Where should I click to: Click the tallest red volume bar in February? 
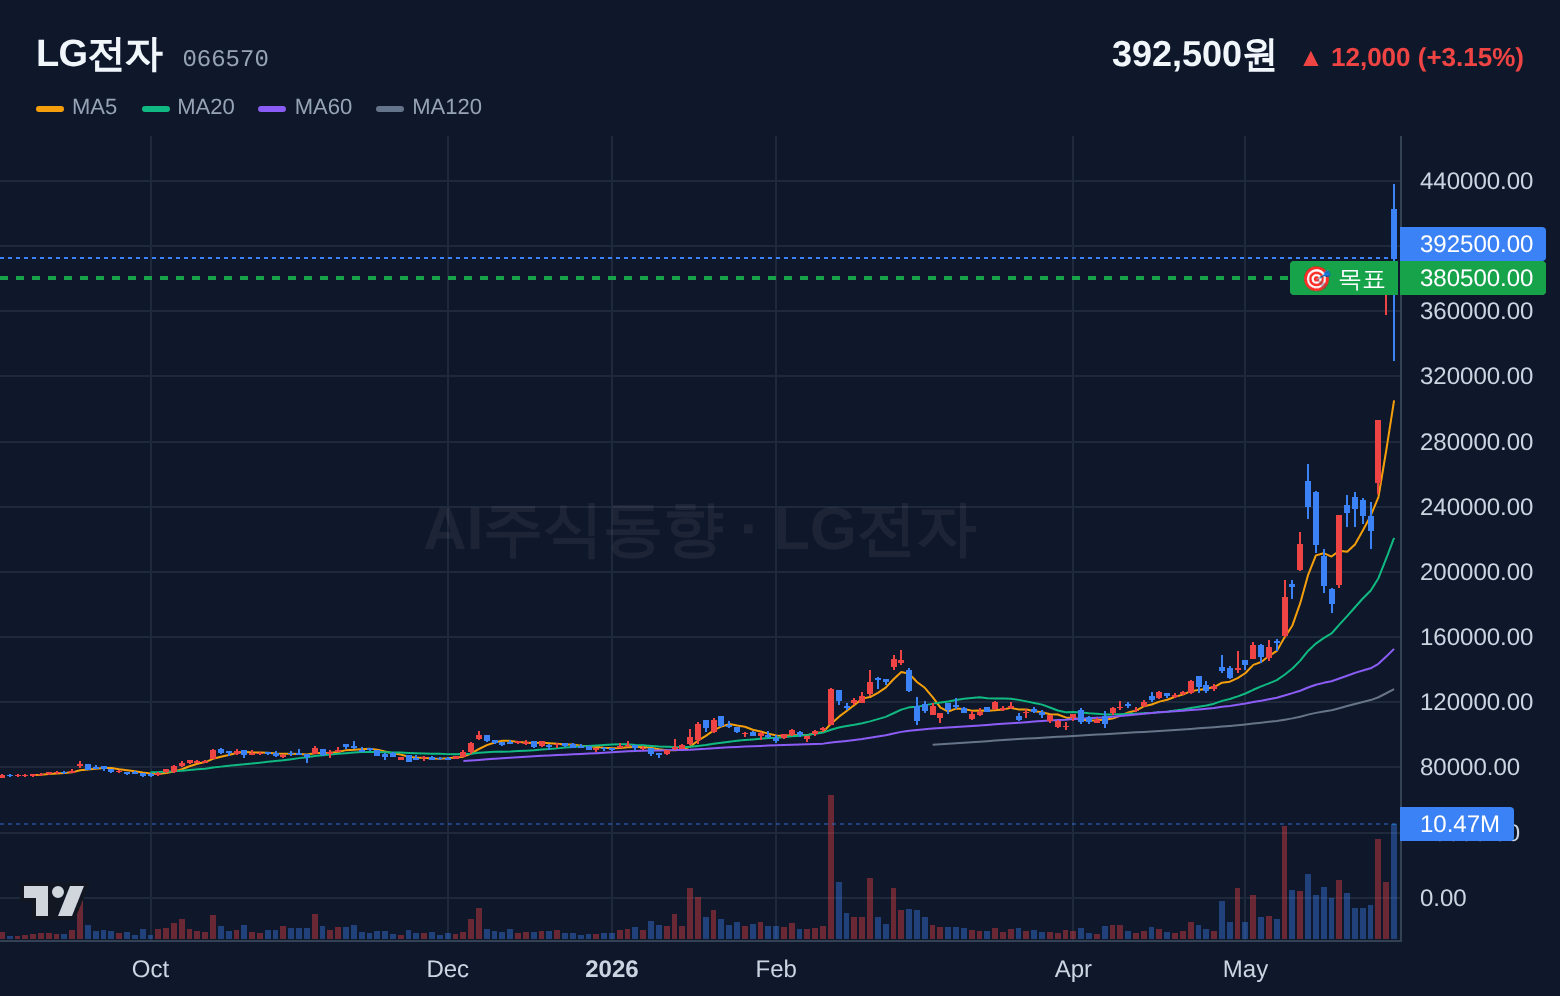tap(831, 867)
